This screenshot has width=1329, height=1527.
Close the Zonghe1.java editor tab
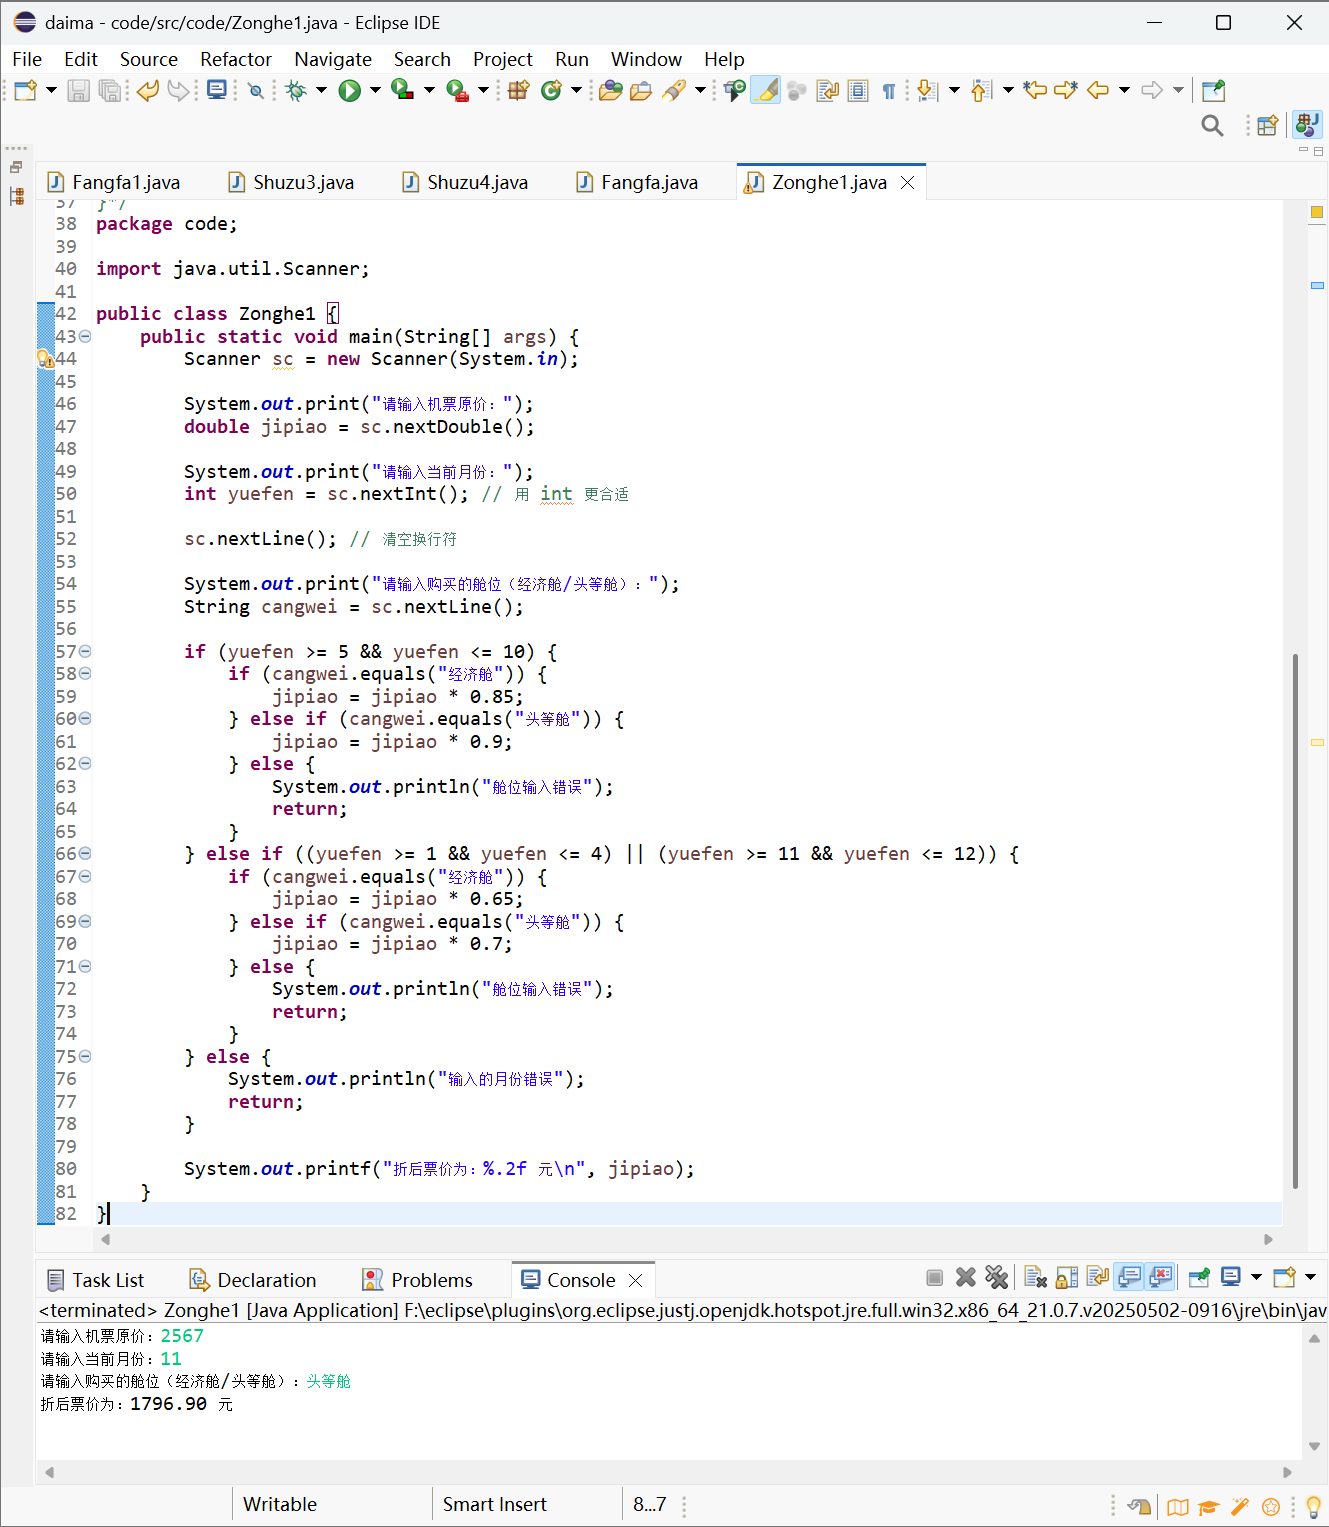pos(908,182)
